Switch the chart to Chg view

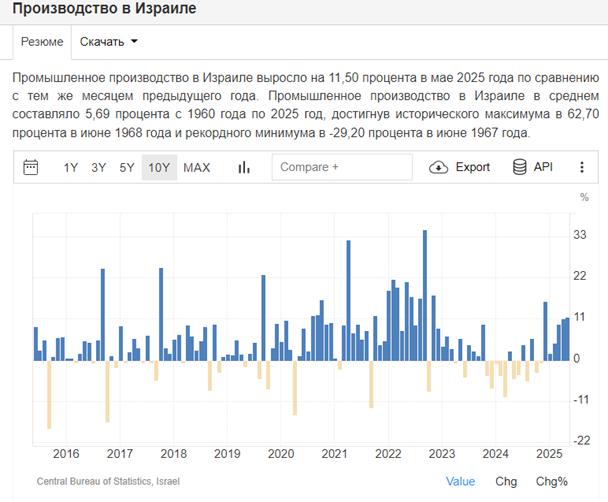pyautogui.click(x=506, y=481)
